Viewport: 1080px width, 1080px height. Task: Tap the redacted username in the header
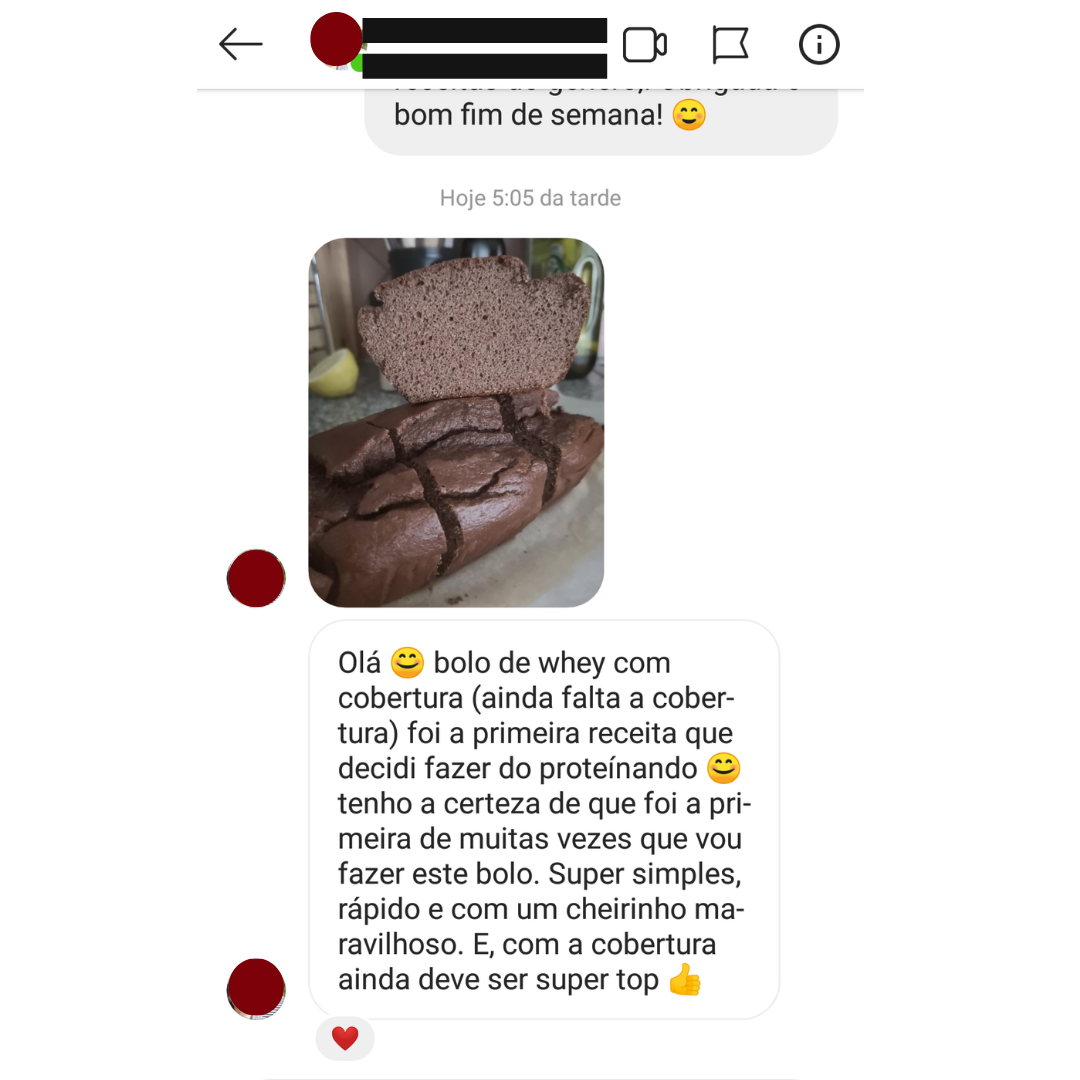(484, 48)
